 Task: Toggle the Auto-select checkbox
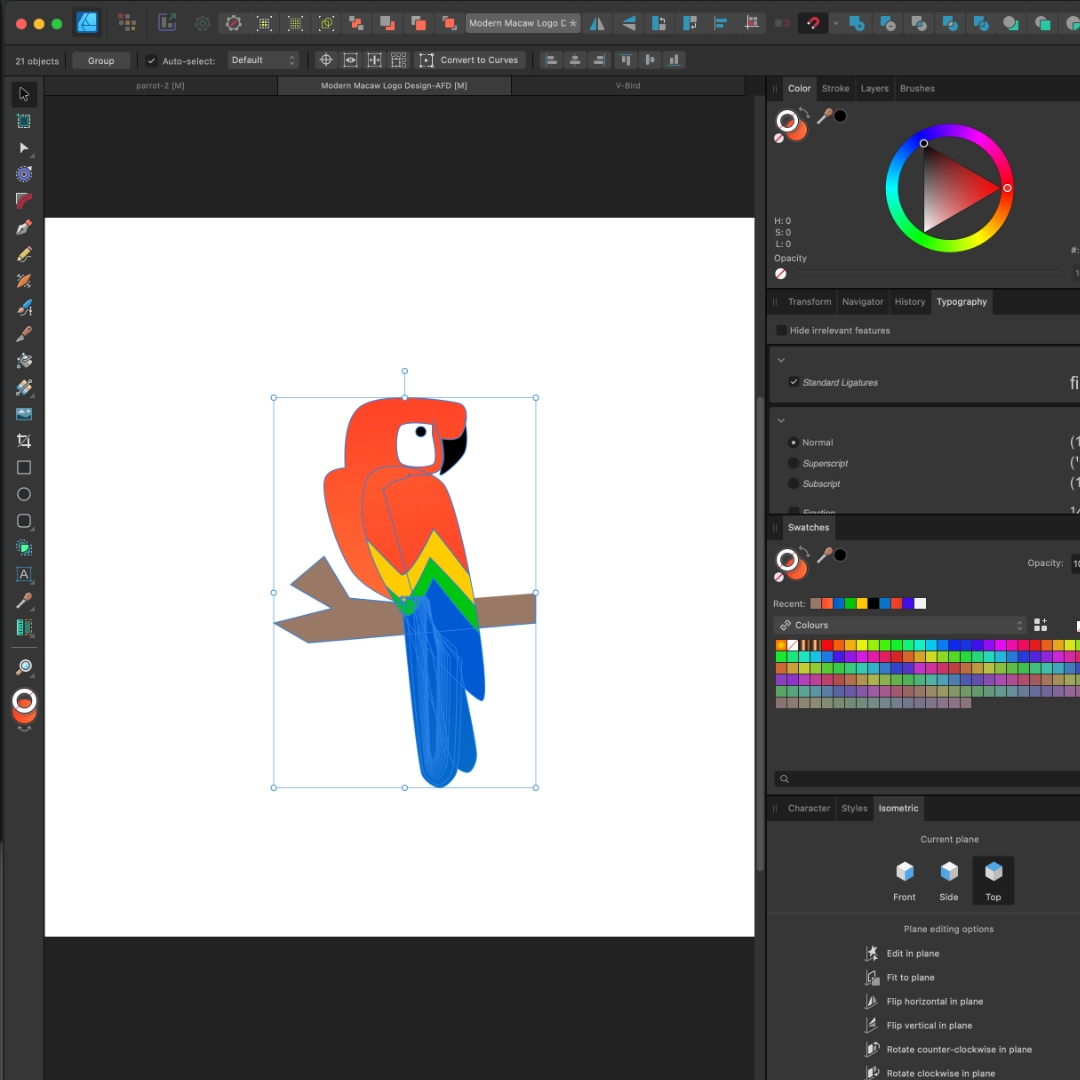point(151,61)
